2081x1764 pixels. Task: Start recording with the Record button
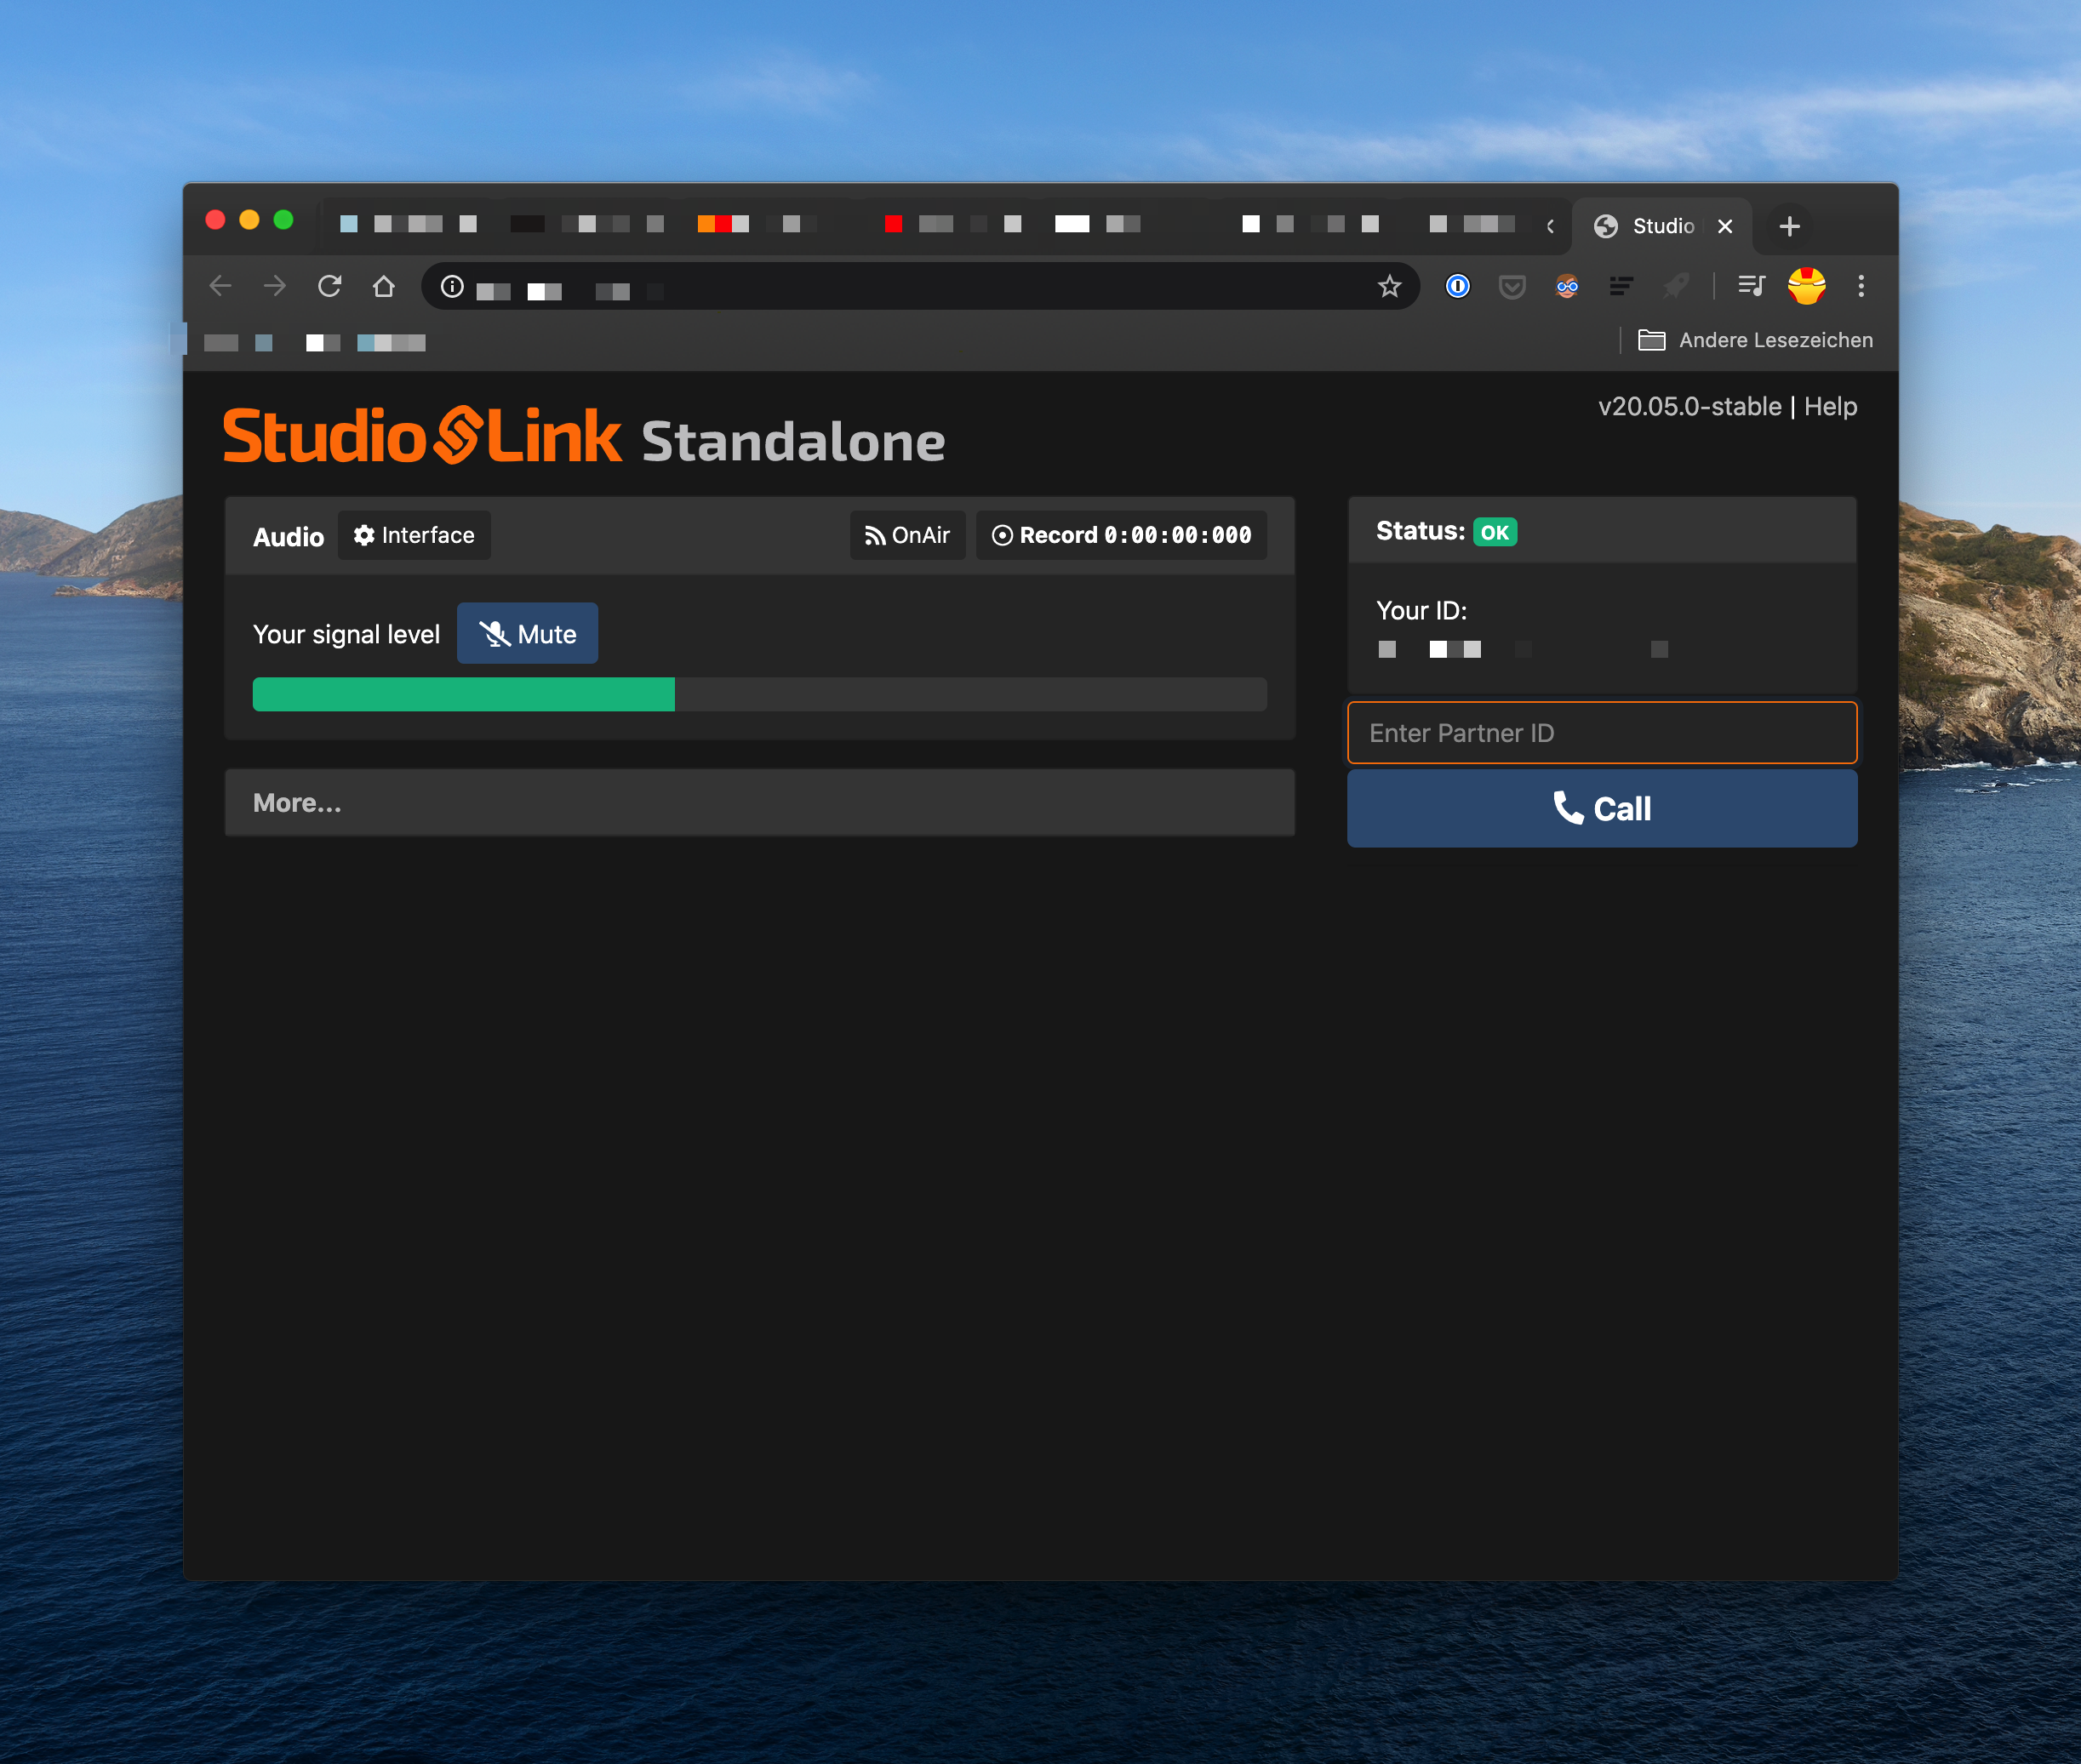1121,535
